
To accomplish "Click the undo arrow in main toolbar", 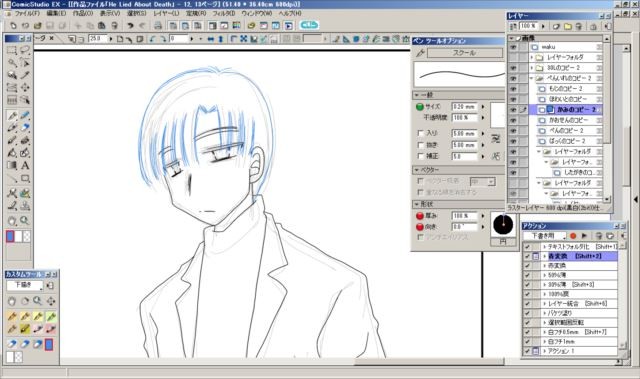I will (130, 26).
